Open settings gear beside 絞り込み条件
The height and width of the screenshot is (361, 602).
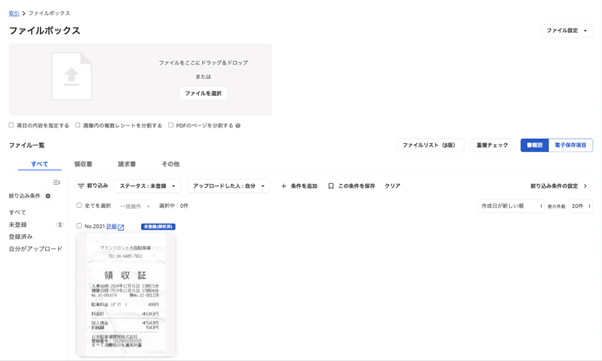tap(48, 196)
